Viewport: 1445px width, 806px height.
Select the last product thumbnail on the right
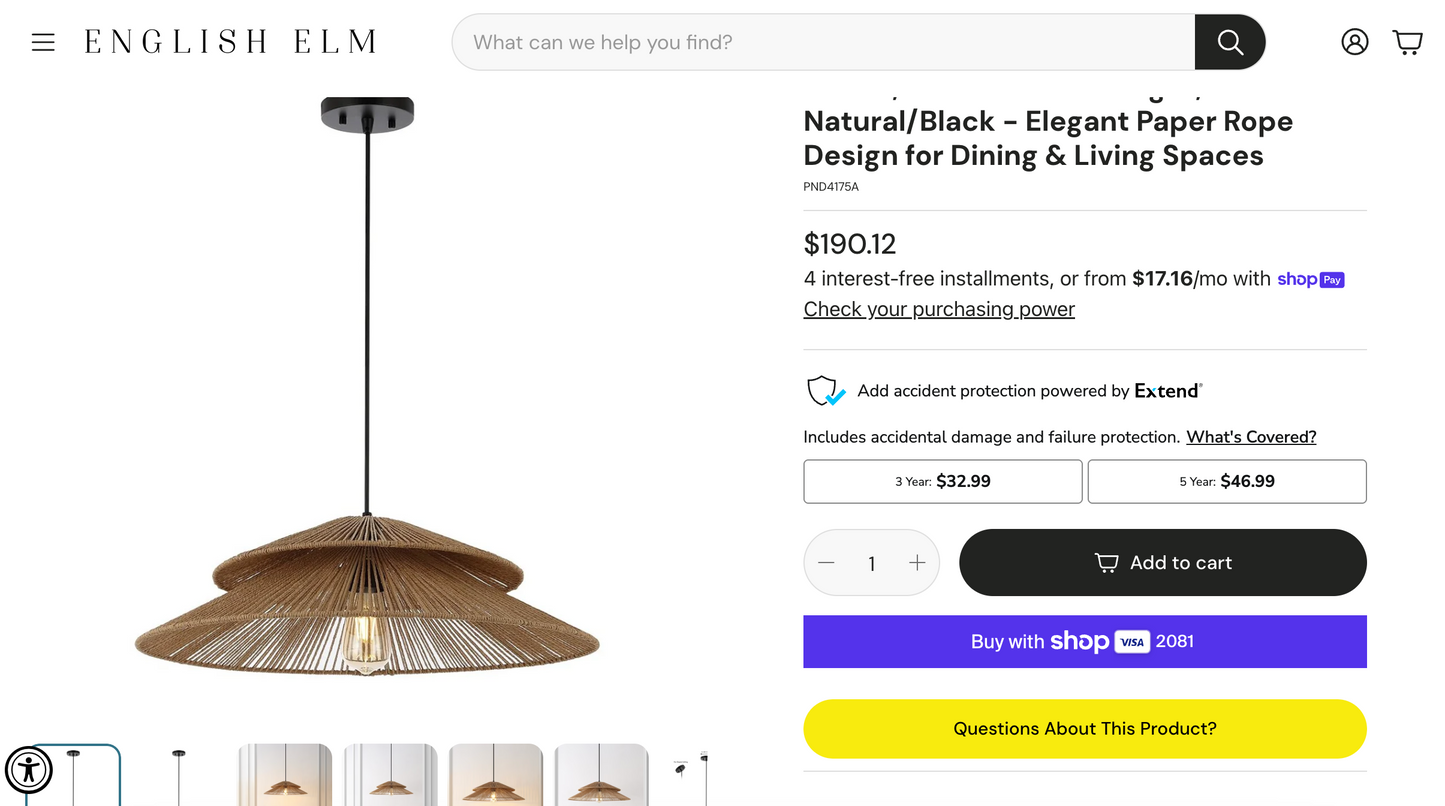pos(692,776)
